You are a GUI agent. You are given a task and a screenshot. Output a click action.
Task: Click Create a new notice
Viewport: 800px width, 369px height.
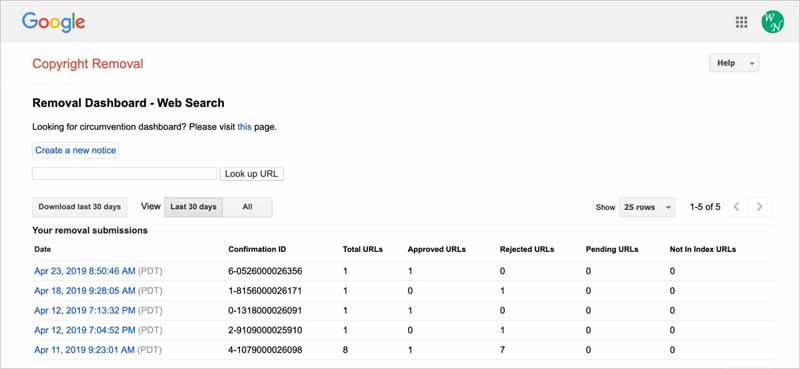point(76,151)
